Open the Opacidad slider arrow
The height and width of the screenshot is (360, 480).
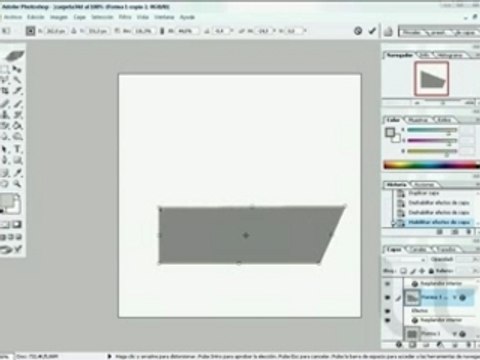(475, 259)
